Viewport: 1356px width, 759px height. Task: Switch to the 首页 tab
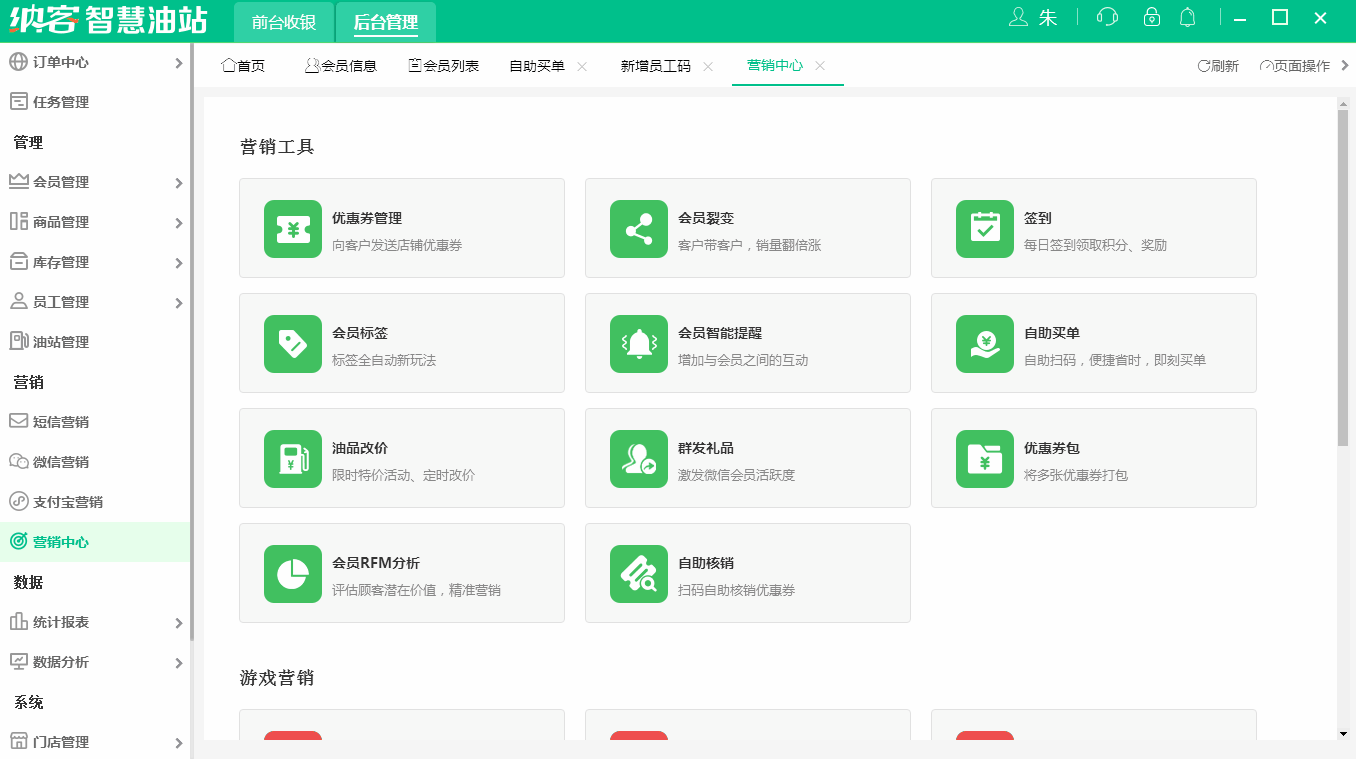coord(241,64)
